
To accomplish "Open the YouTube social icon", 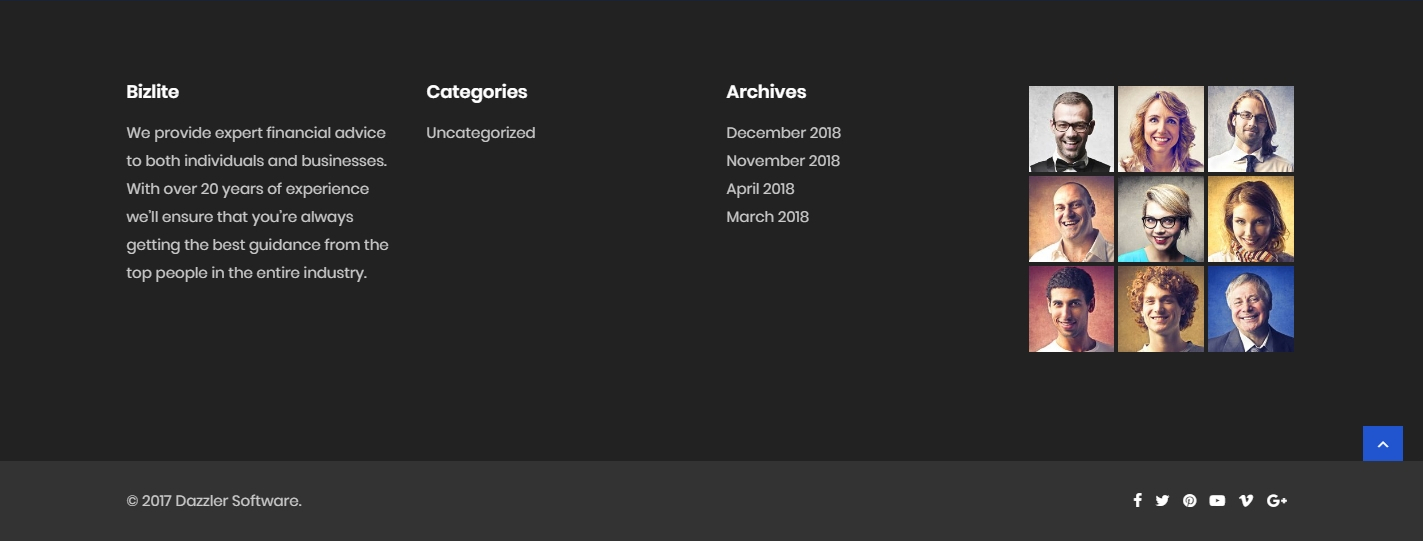I will point(1217,501).
